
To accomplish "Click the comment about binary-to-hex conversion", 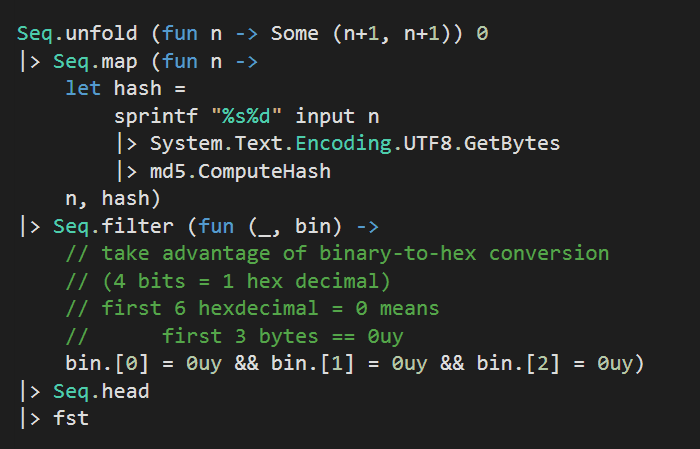I will [x=337, y=253].
